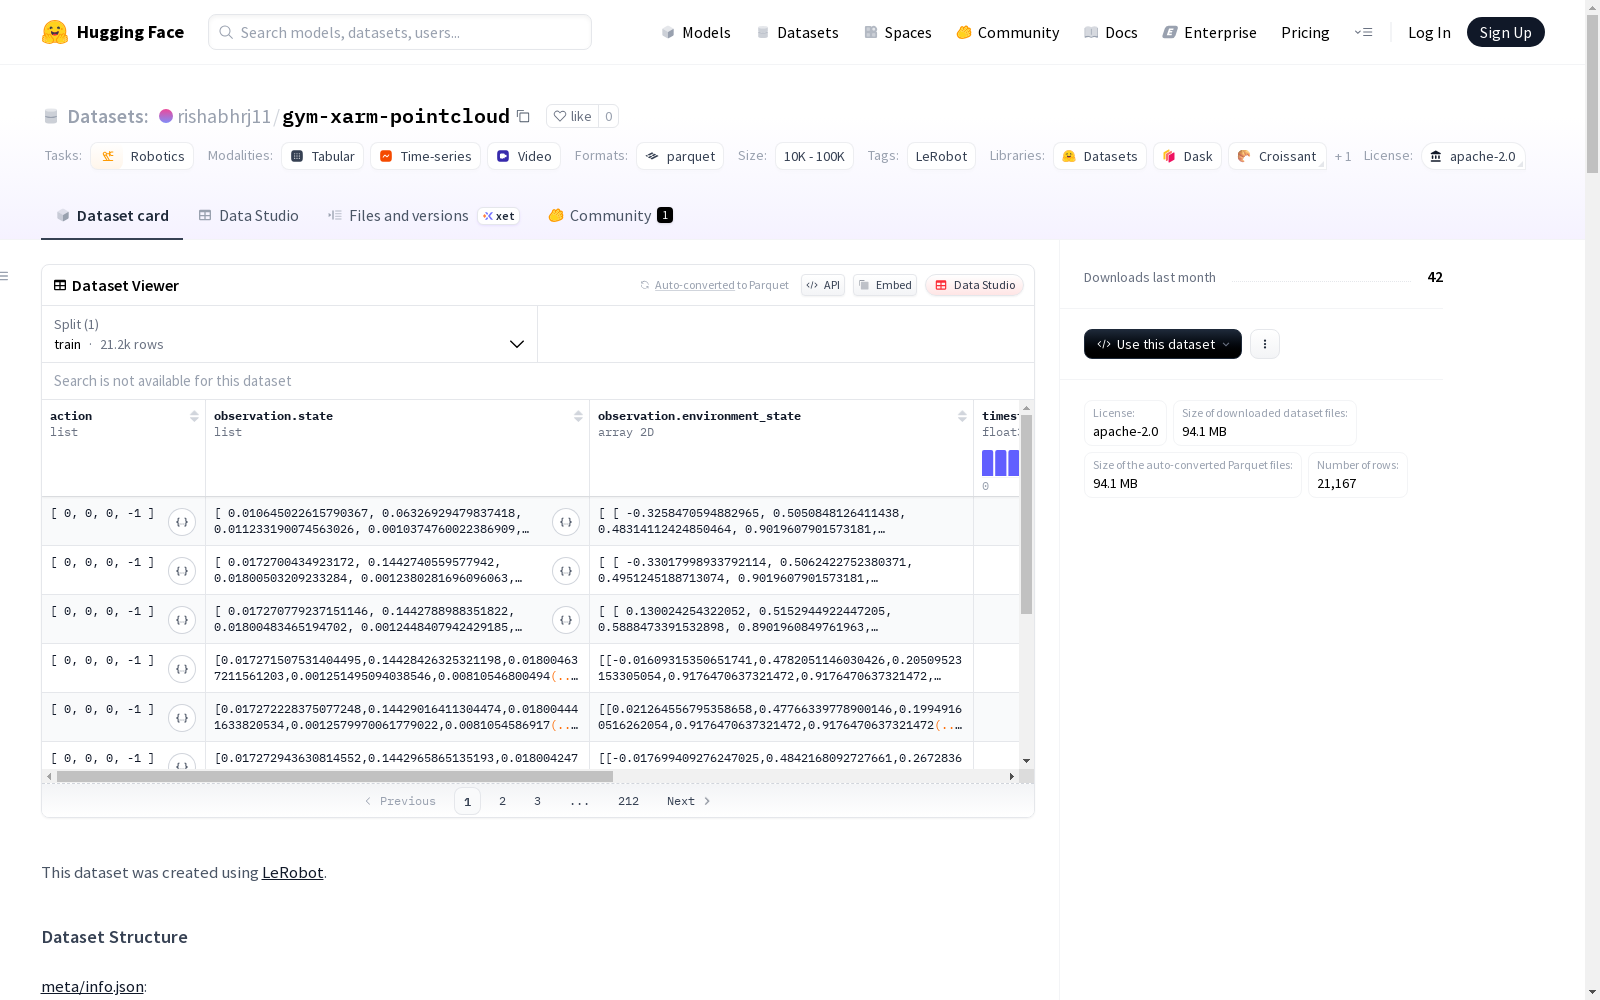Select the parquet format tag

click(x=680, y=156)
